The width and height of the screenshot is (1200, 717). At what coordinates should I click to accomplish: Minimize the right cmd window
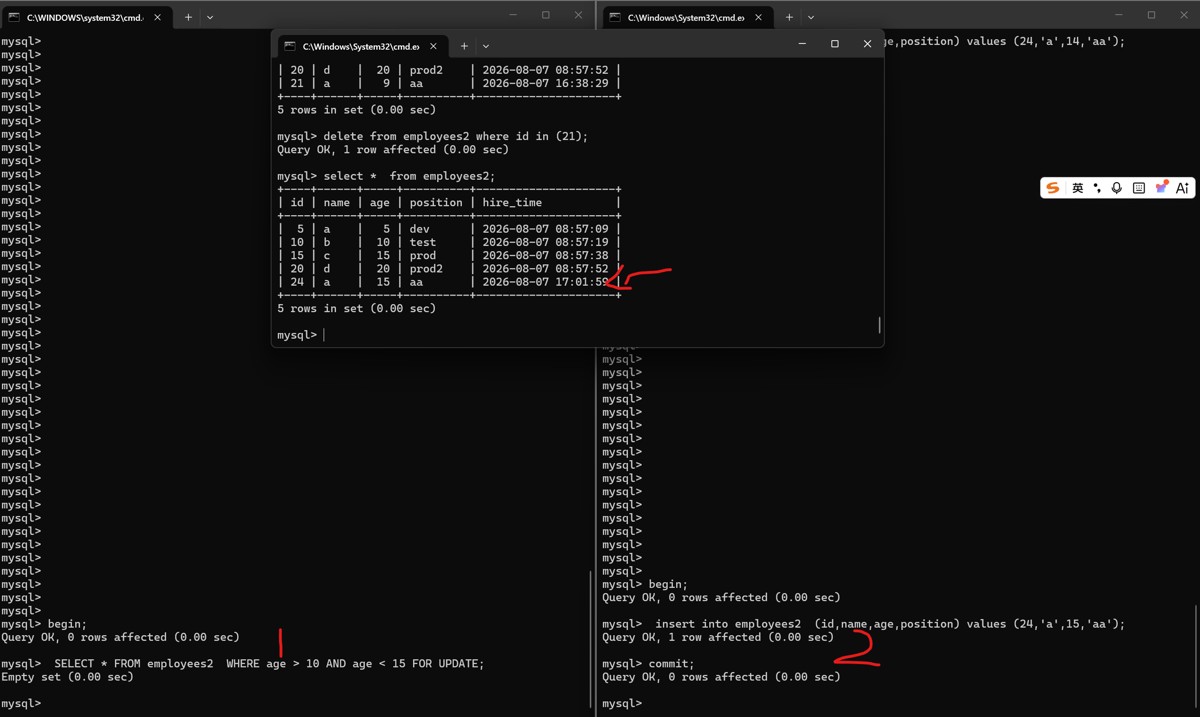click(1119, 15)
